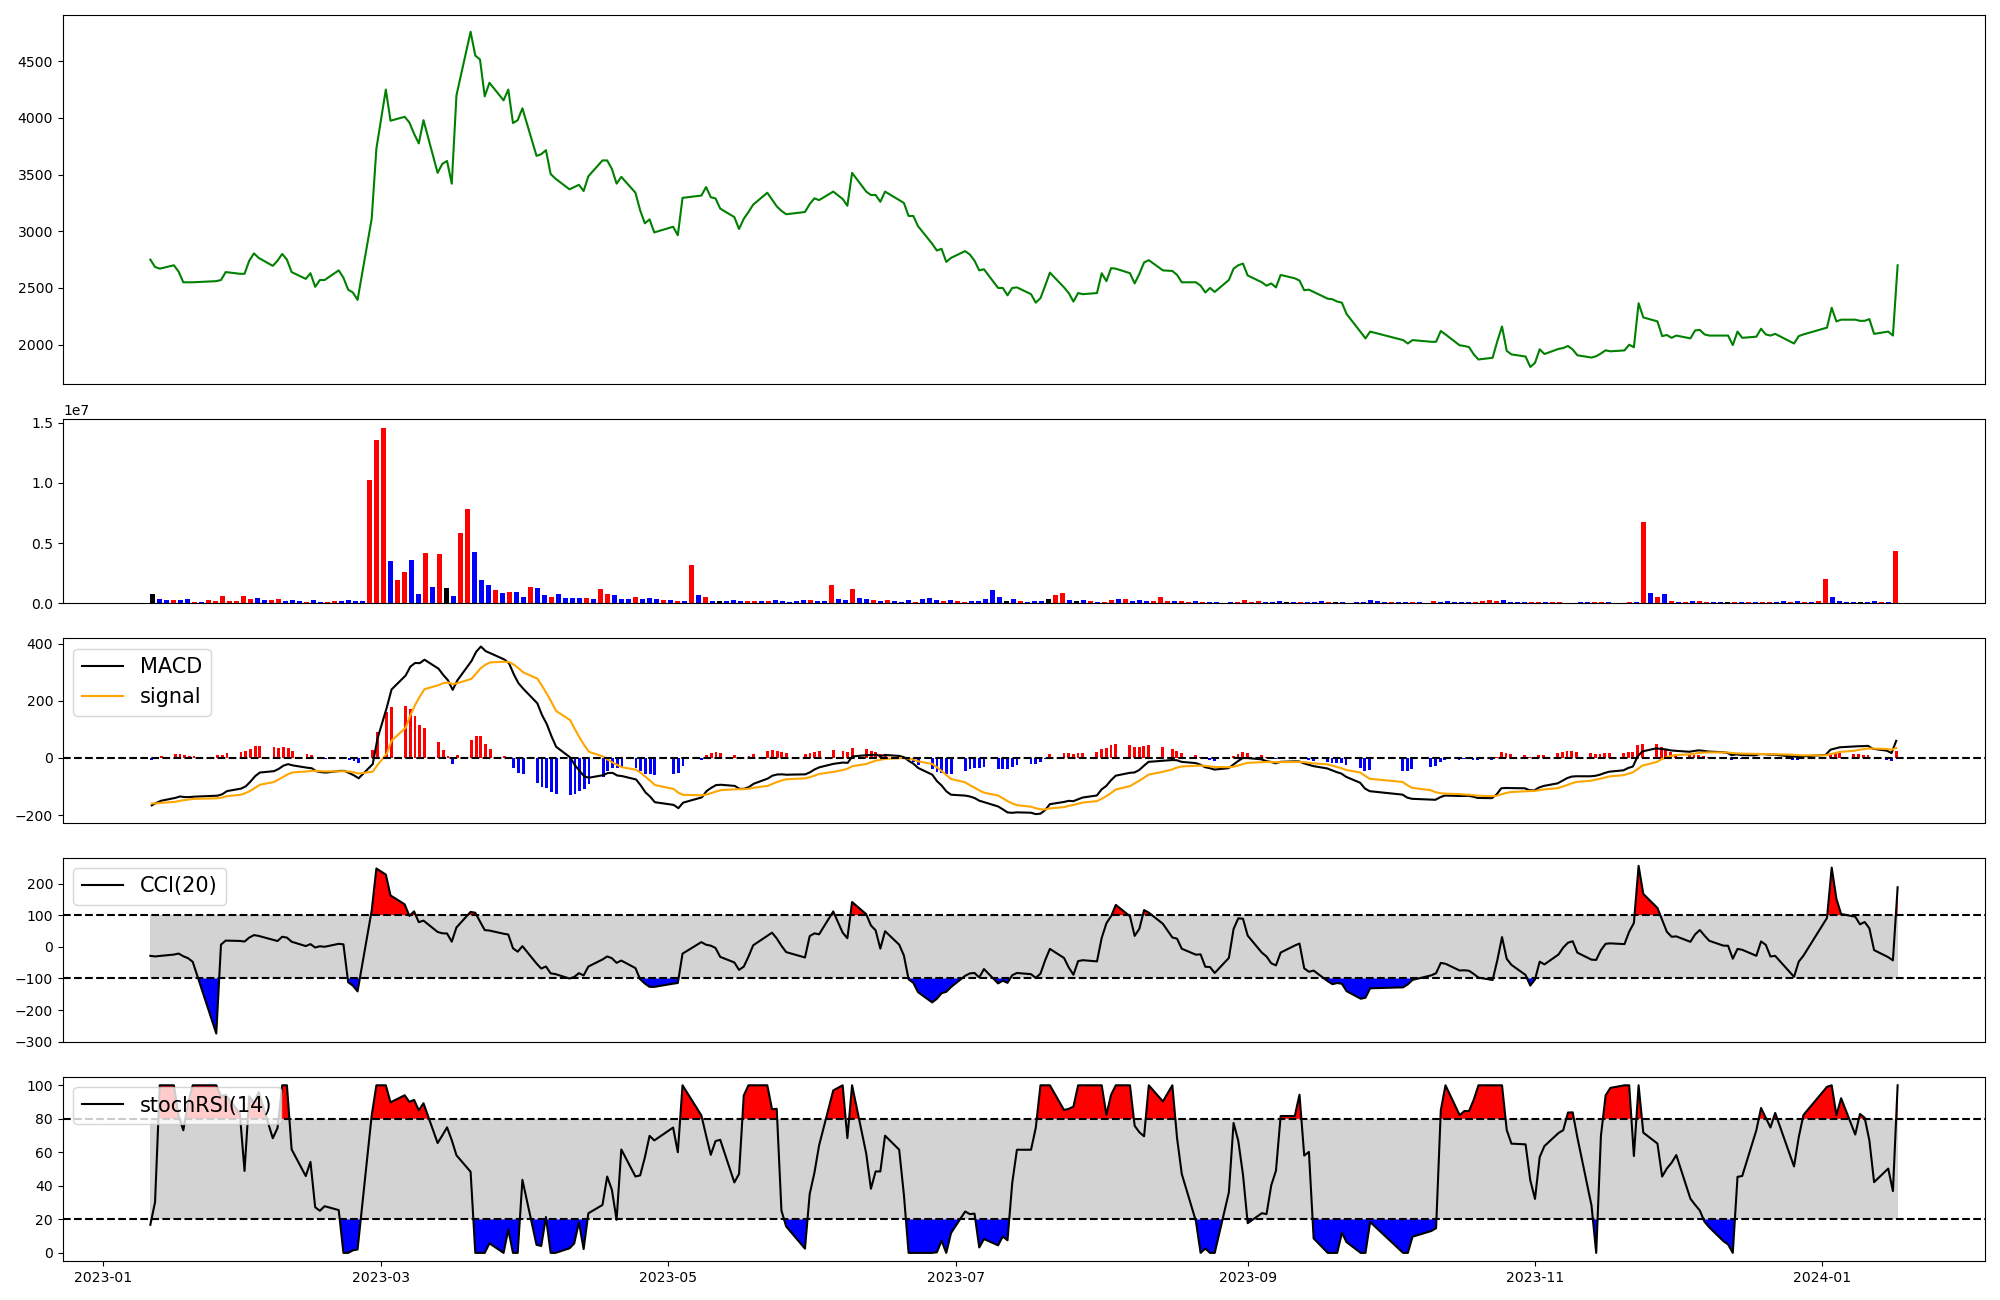Image resolution: width=2000 pixels, height=1300 pixels.
Task: Click the CCI(20) legend entry
Action: click(x=177, y=885)
